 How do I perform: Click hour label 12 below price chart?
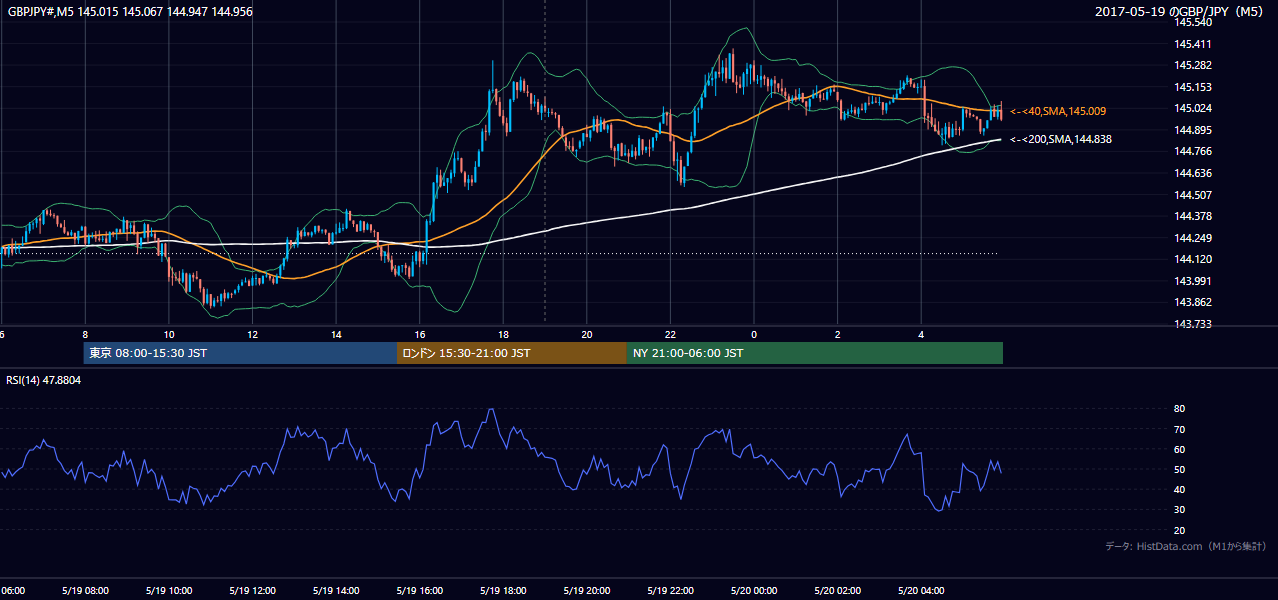point(253,335)
